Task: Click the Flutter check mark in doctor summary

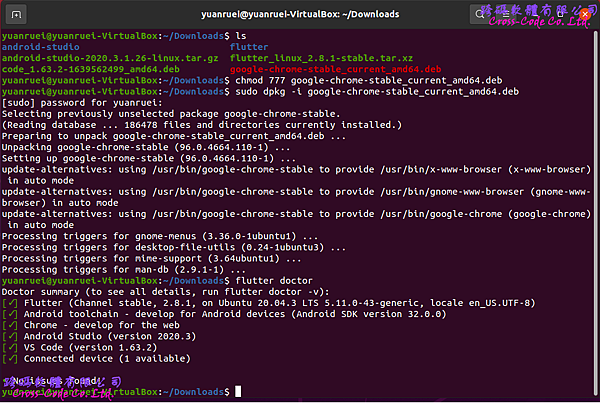Action: coord(10,302)
